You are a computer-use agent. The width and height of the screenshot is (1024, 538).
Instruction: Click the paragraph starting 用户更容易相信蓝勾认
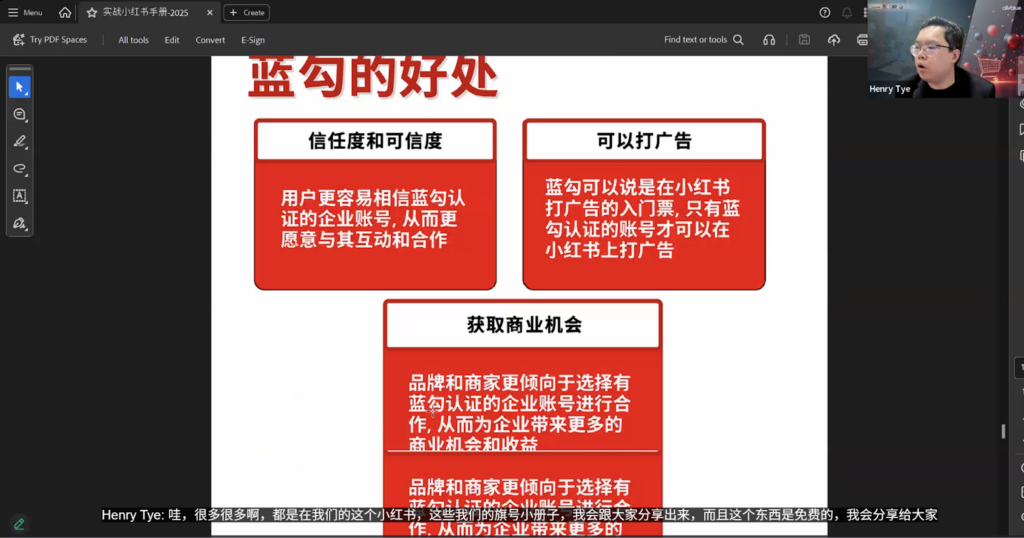coord(373,219)
